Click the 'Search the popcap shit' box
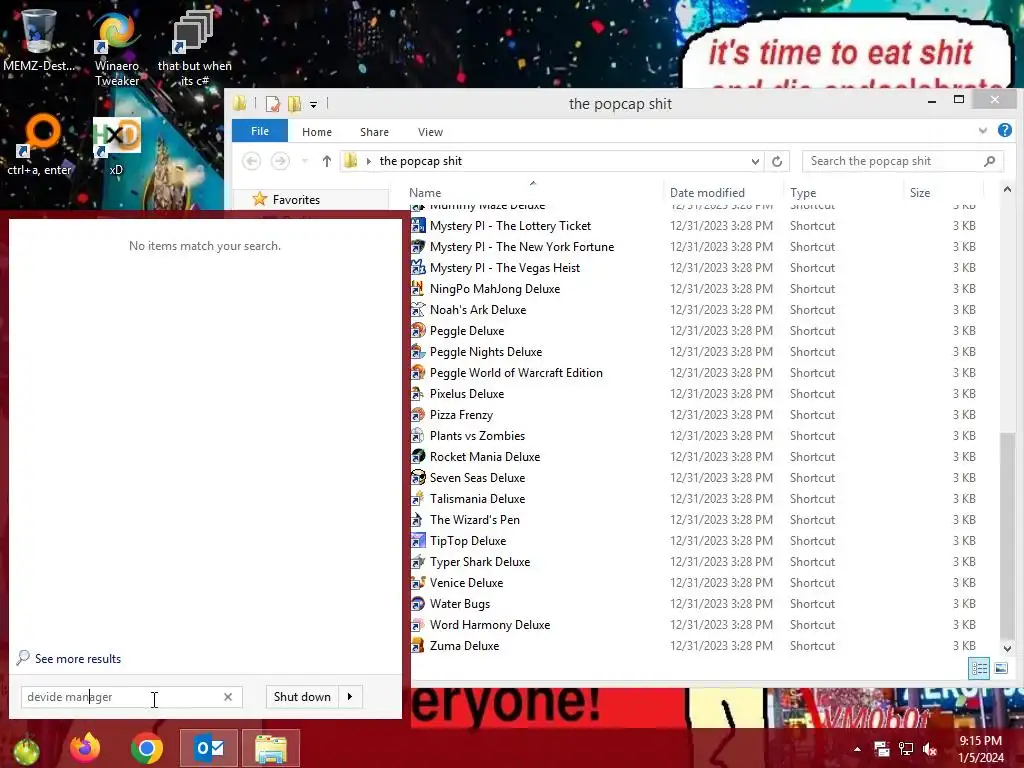 (x=903, y=161)
